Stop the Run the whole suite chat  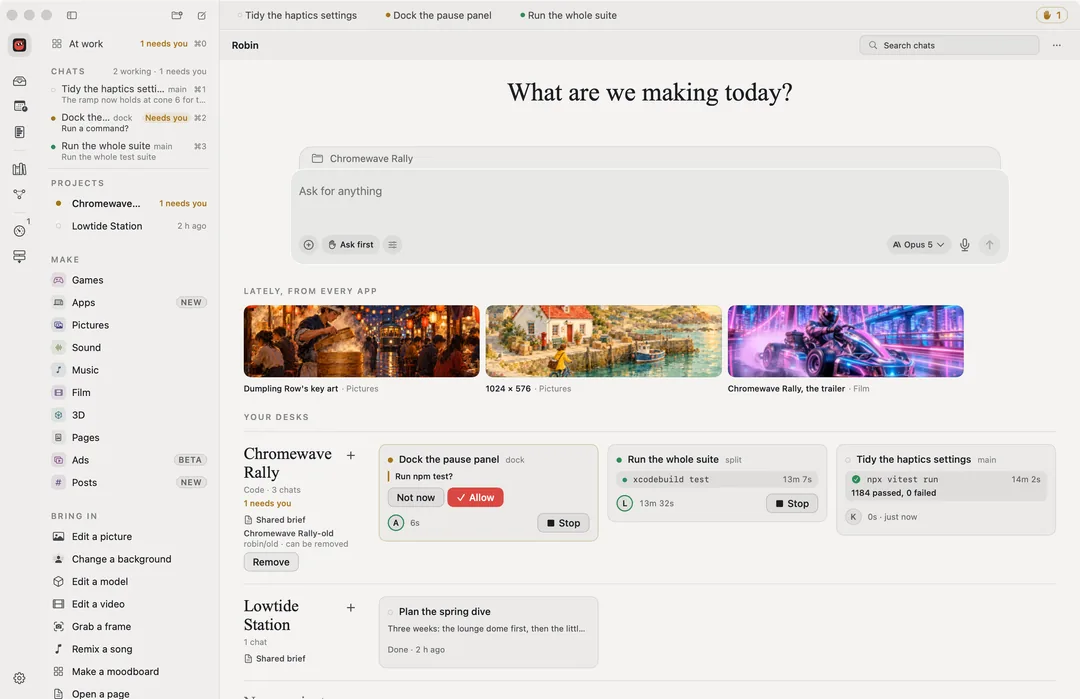(x=791, y=503)
